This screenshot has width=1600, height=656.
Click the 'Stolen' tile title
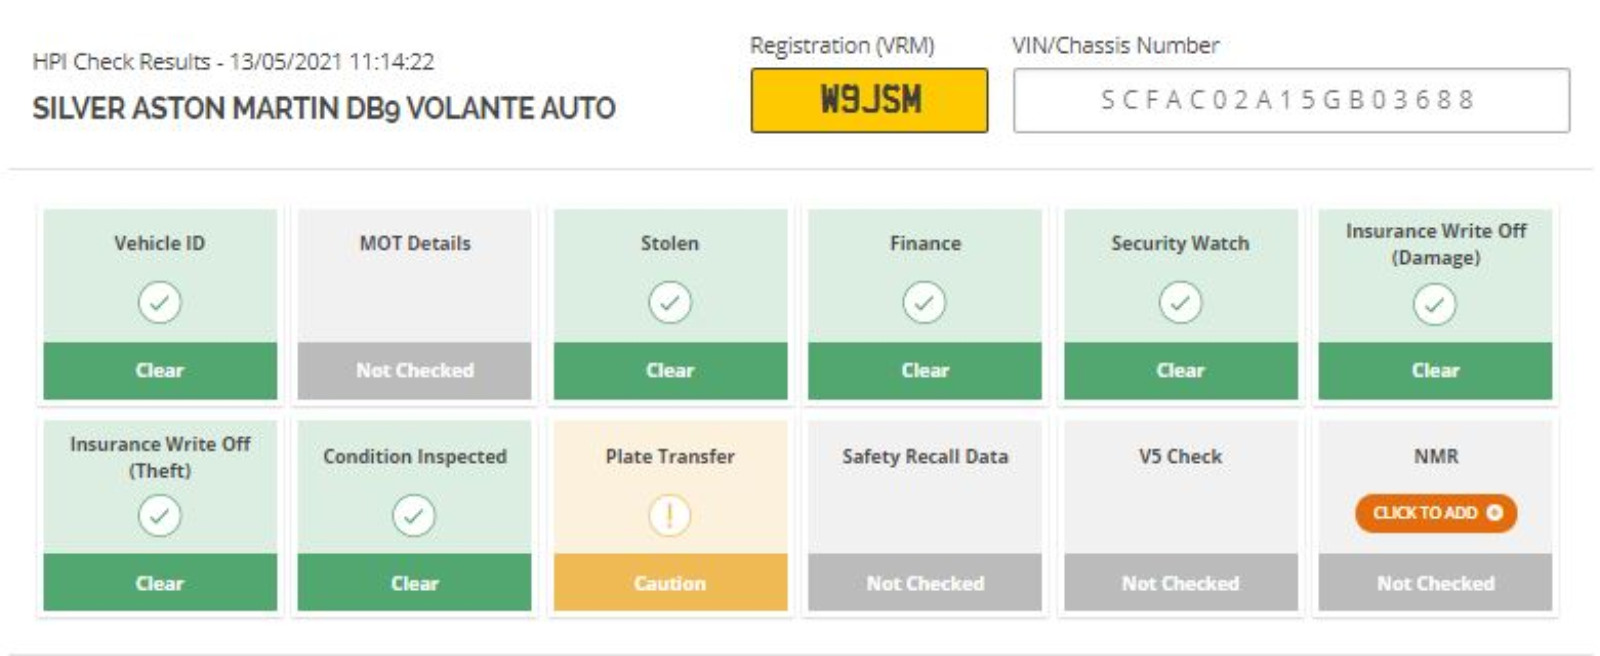[670, 243]
